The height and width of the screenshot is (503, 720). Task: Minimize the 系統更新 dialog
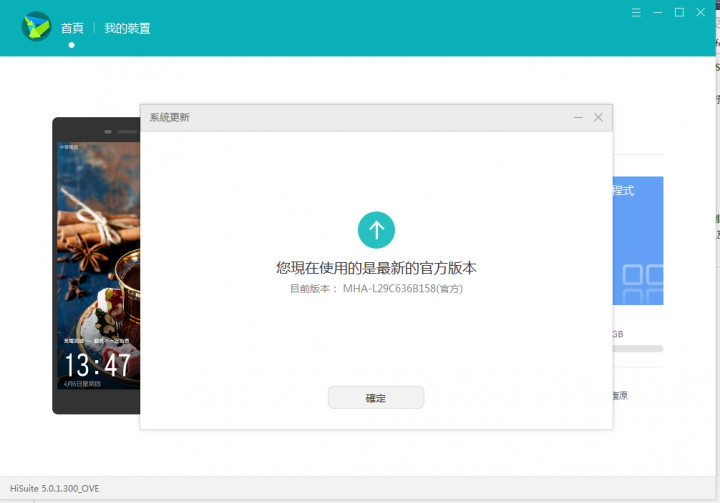click(x=578, y=118)
